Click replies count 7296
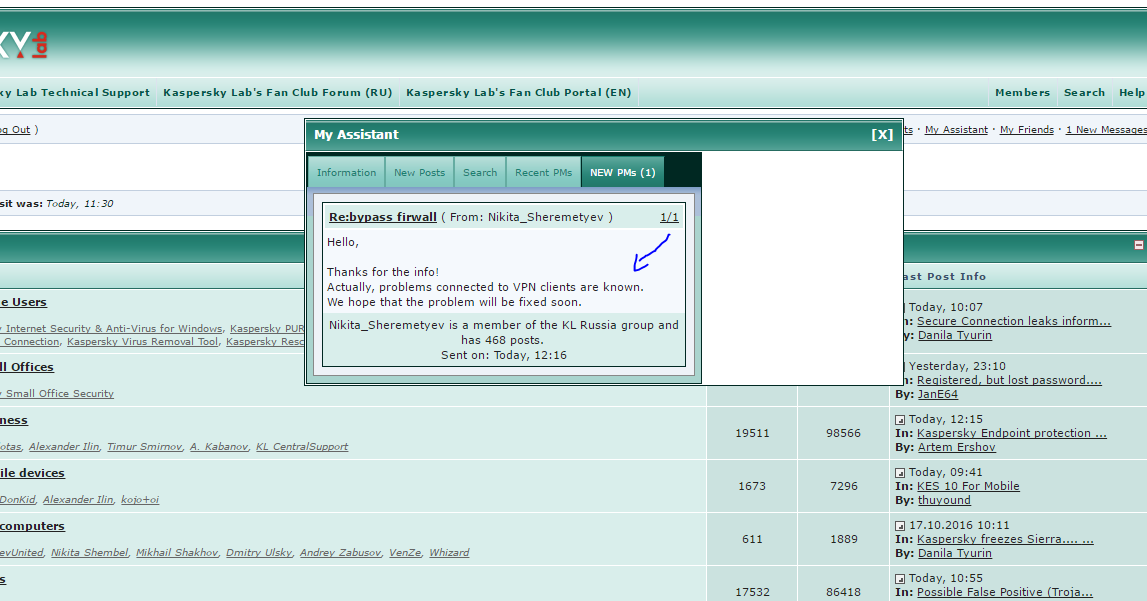Viewport: 1147px width, 601px height. (x=843, y=486)
